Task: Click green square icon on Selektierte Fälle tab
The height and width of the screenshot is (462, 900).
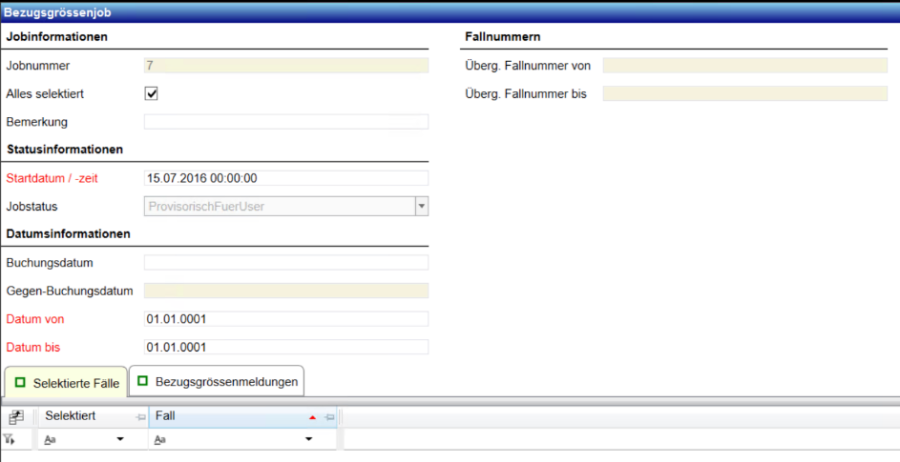Action: pos(20,382)
